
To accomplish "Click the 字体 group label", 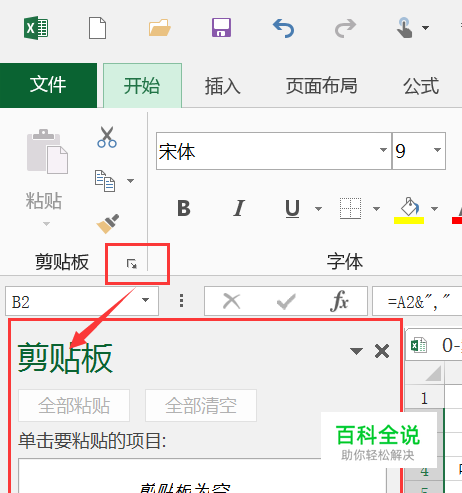I will tap(345, 262).
